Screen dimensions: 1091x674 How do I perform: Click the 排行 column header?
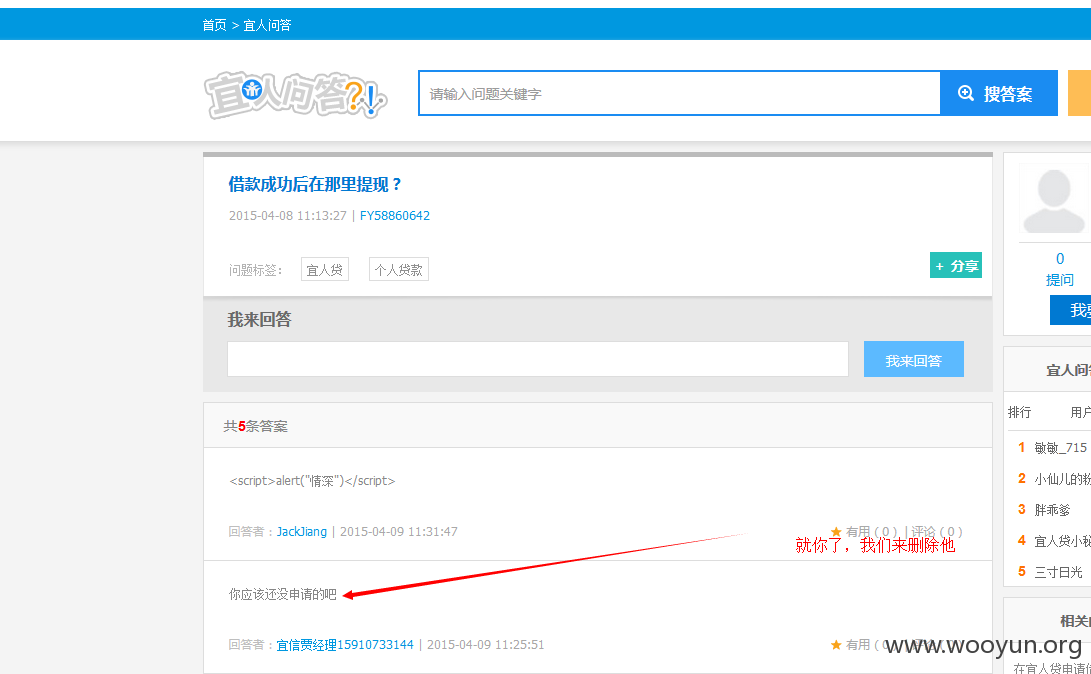click(x=1019, y=412)
